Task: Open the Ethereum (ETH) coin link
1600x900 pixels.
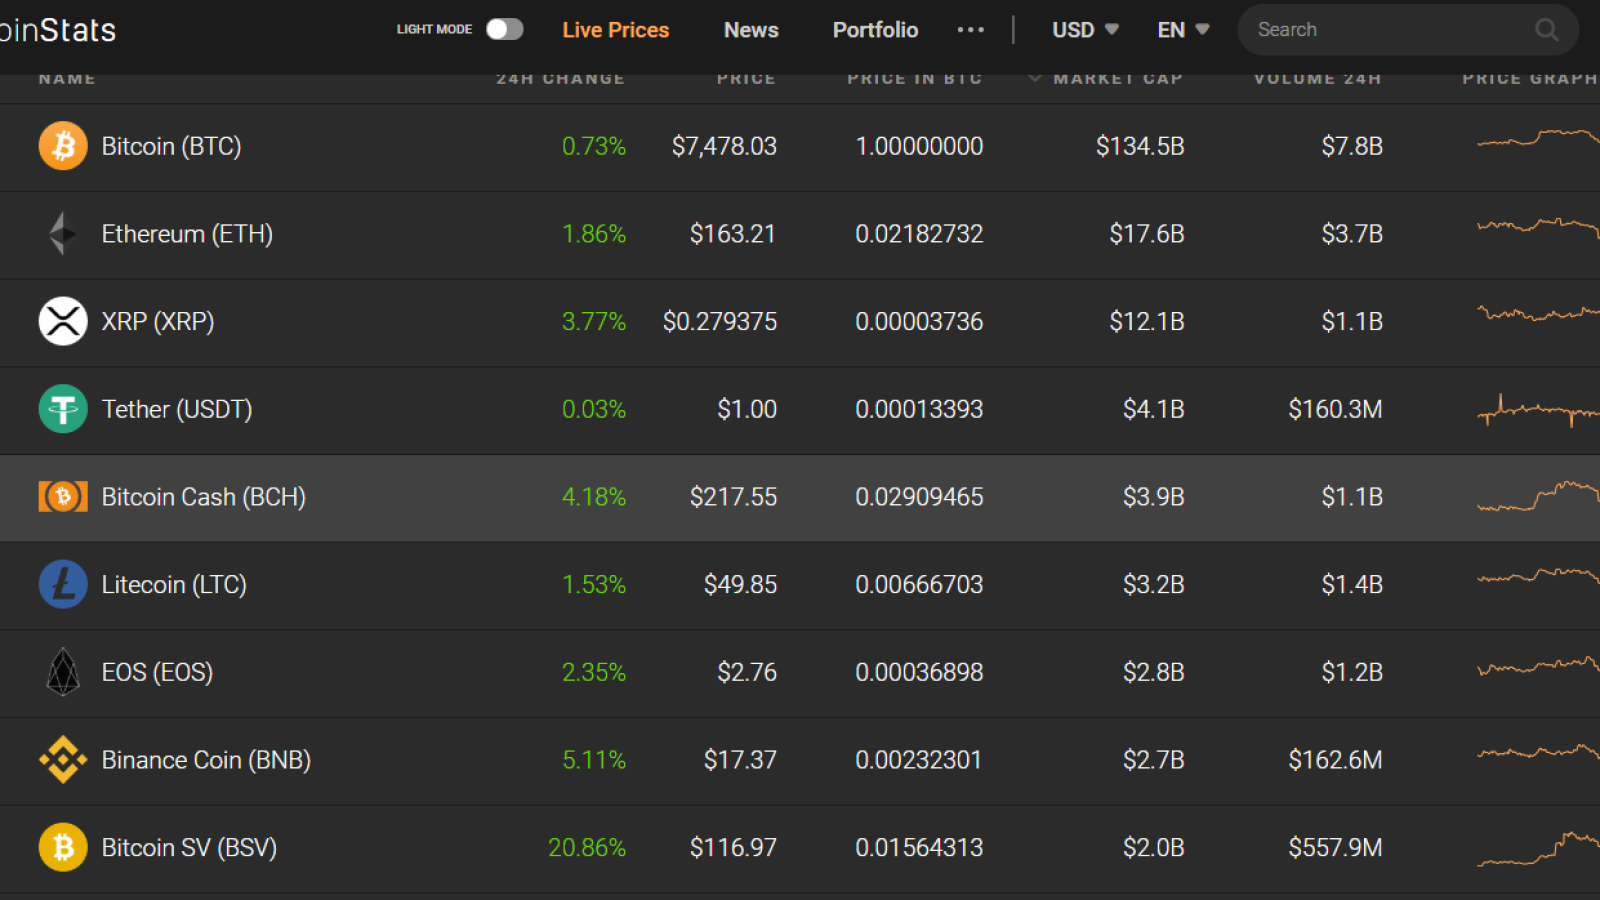Action: 187,234
